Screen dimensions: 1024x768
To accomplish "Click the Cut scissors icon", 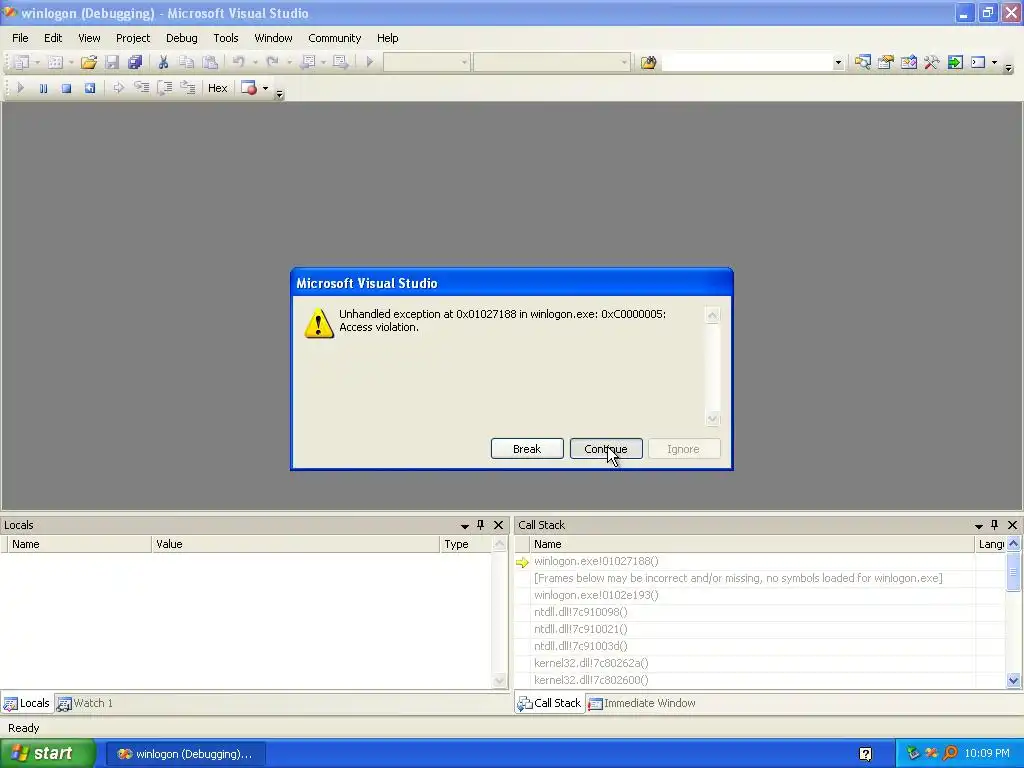I will pos(163,62).
